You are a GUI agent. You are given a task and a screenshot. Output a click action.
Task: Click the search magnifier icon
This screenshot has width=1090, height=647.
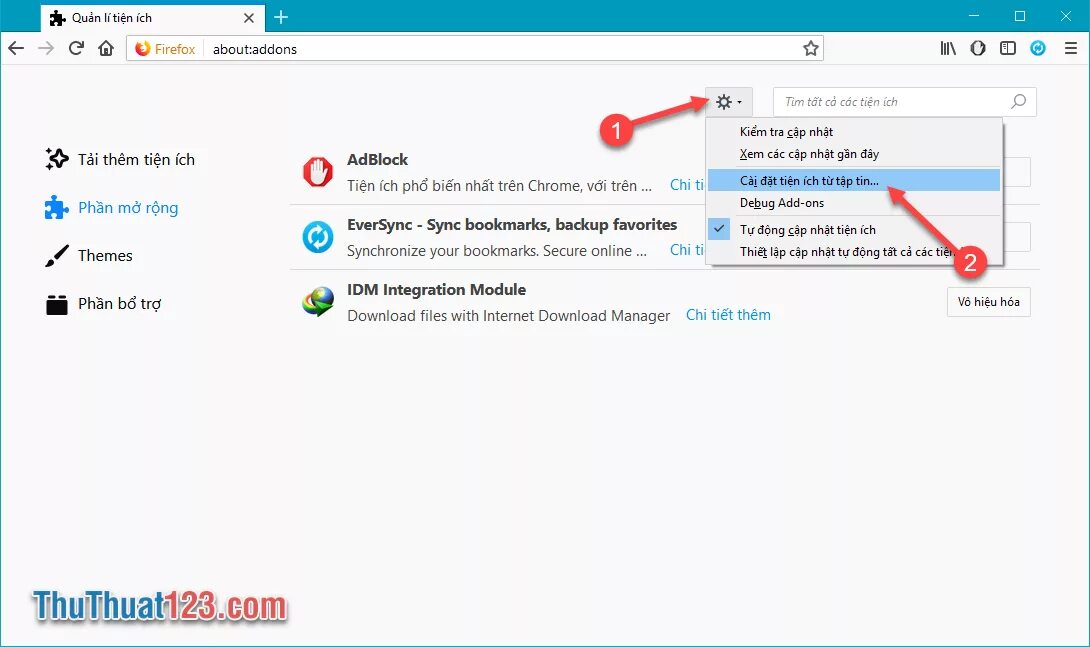pos(1018,101)
